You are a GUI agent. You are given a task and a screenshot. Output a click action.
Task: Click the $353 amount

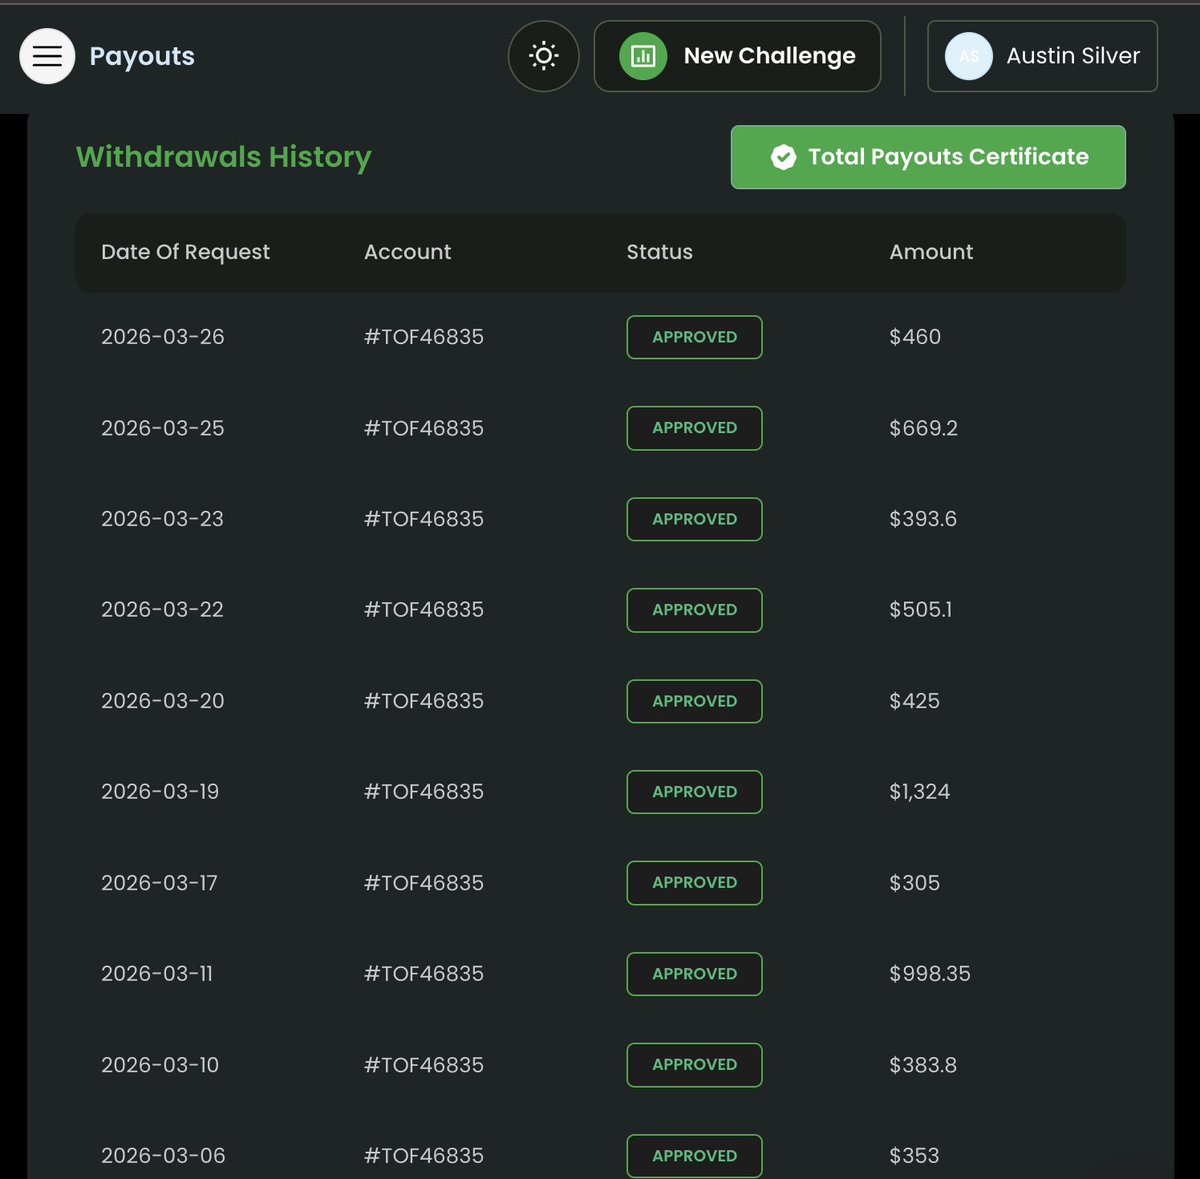(915, 1156)
